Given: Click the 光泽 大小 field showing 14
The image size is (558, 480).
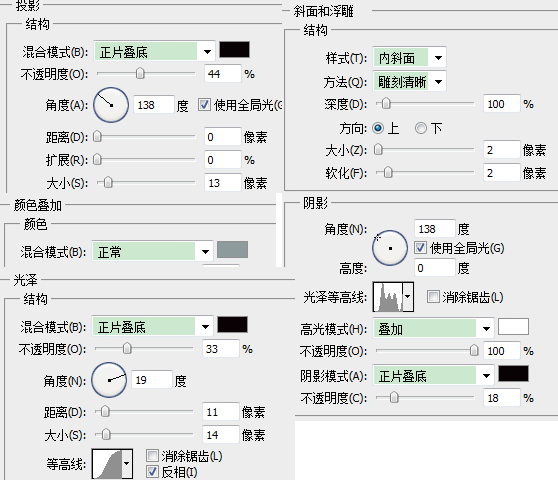Looking at the screenshot, I should pyautogui.click(x=221, y=434).
